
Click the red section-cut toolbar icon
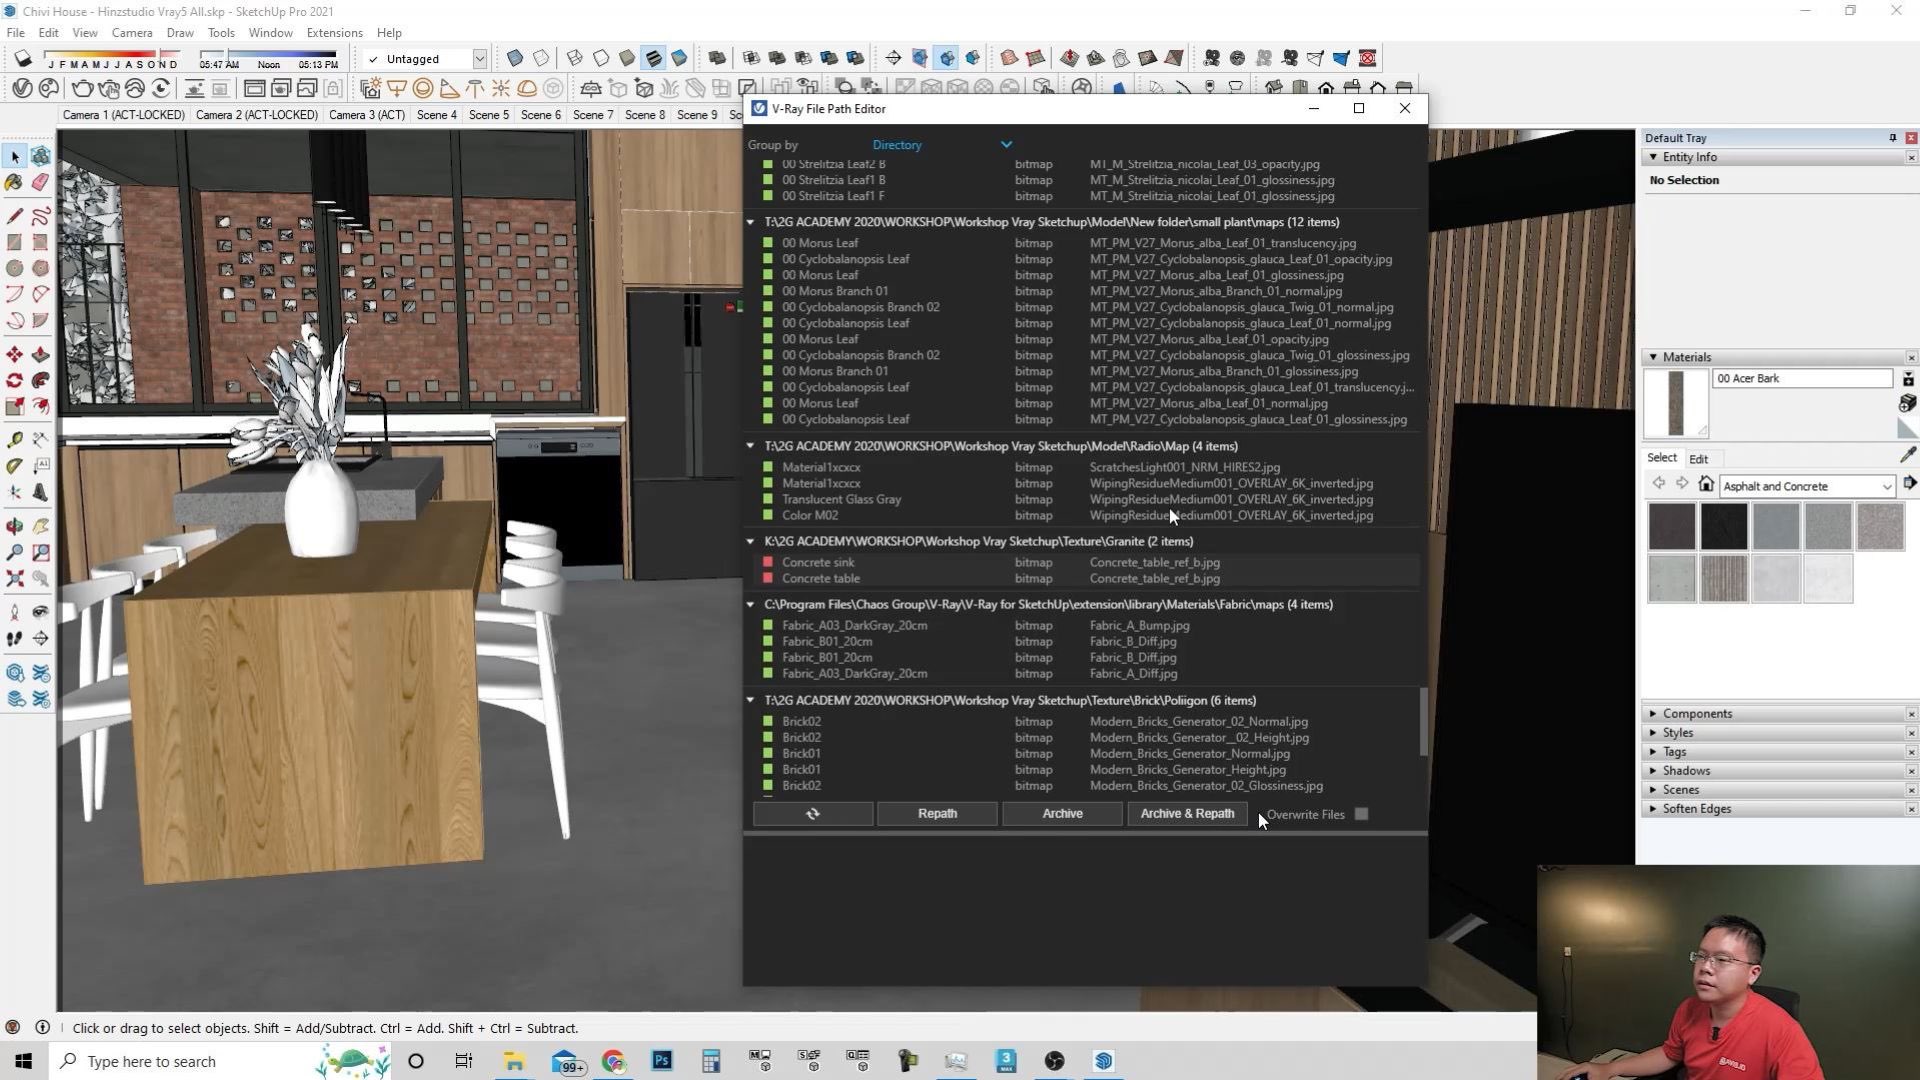click(1368, 58)
